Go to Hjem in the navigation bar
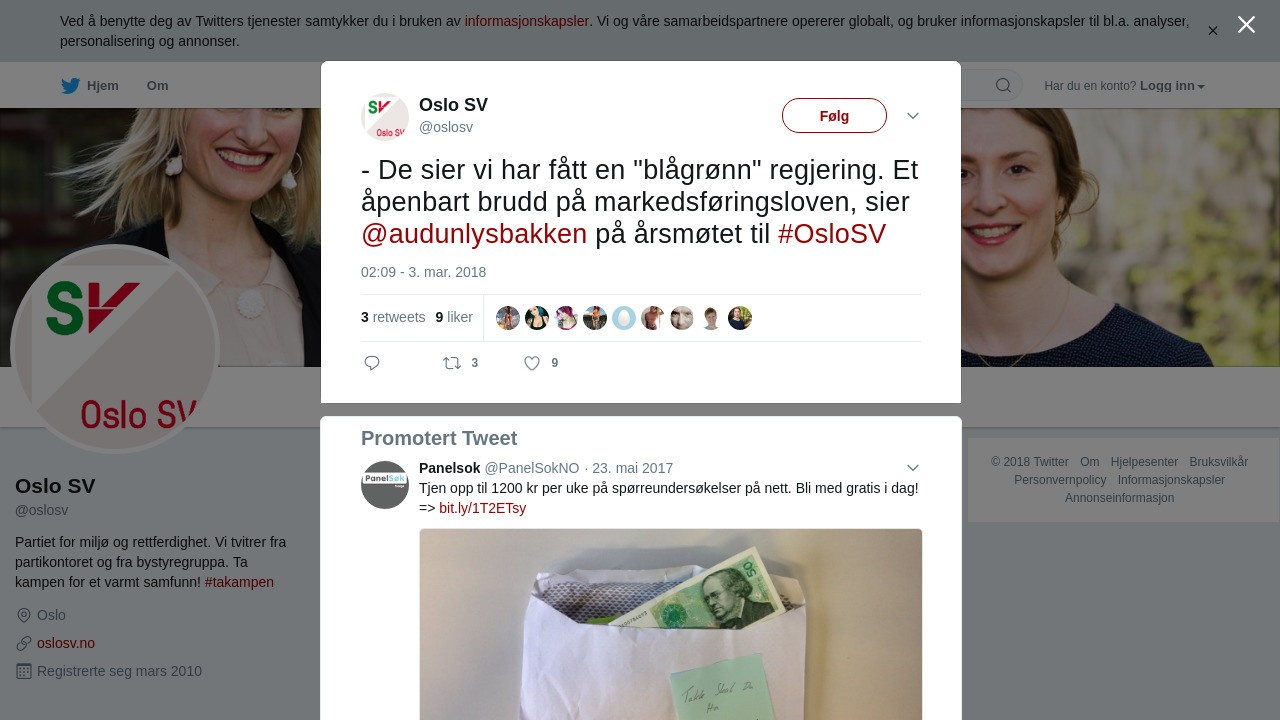Image resolution: width=1280 pixels, height=720 pixels. 103,86
